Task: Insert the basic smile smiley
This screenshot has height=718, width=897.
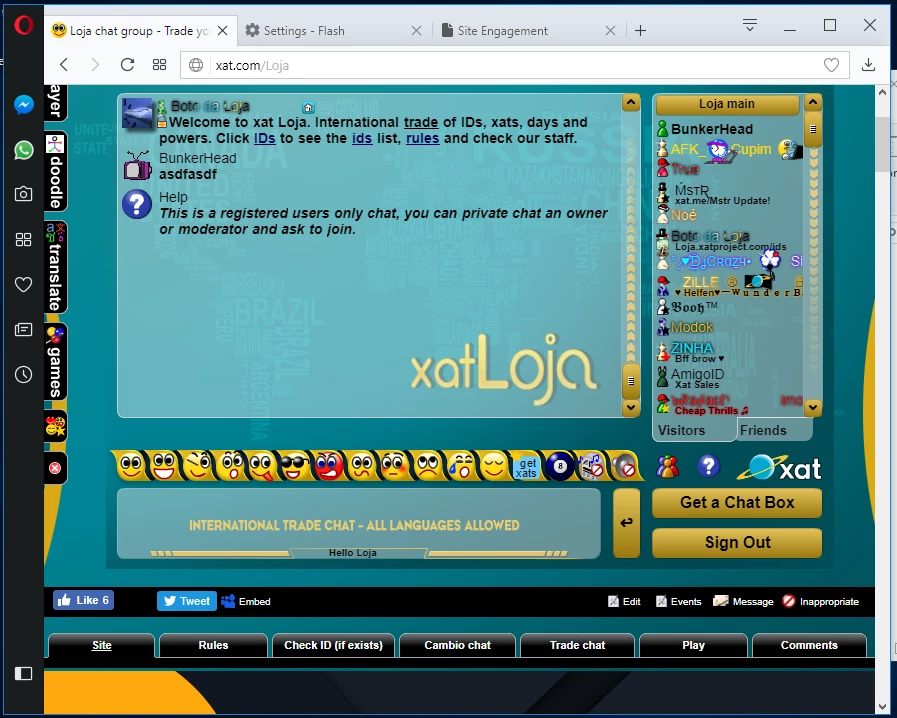Action: [x=131, y=466]
